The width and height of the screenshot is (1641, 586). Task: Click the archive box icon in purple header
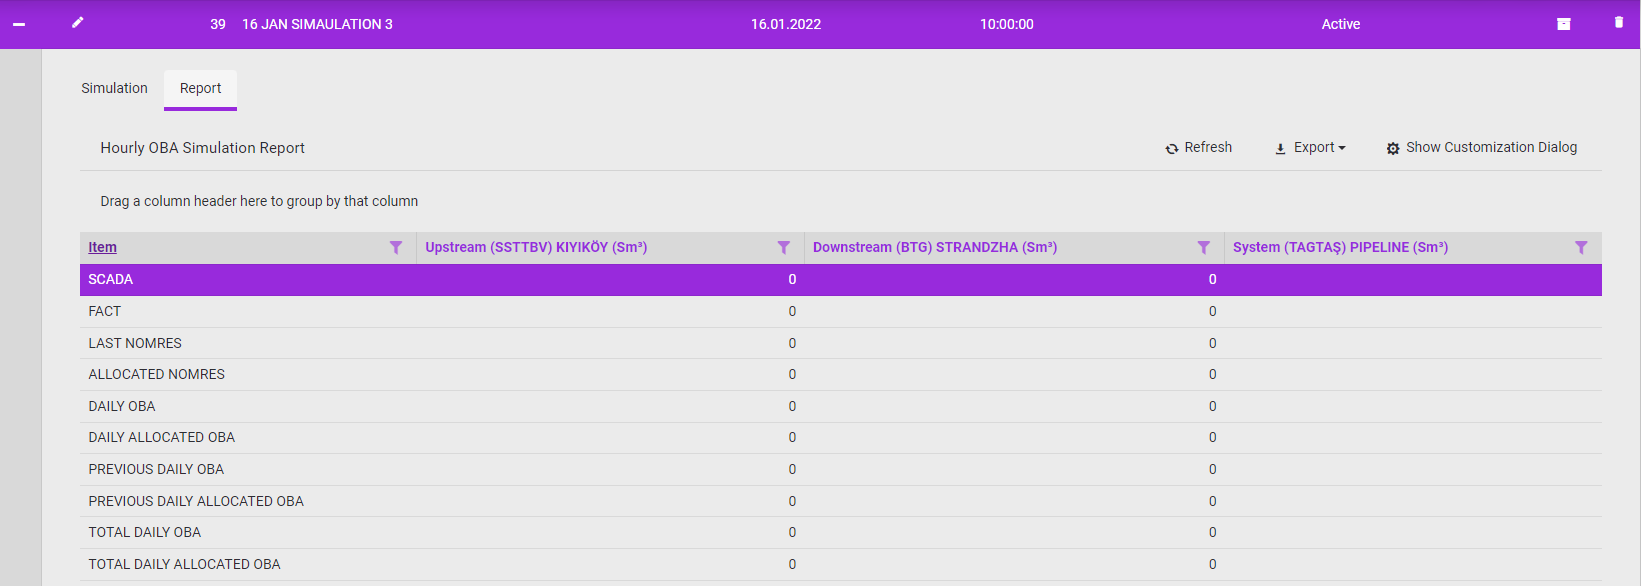[x=1563, y=24]
